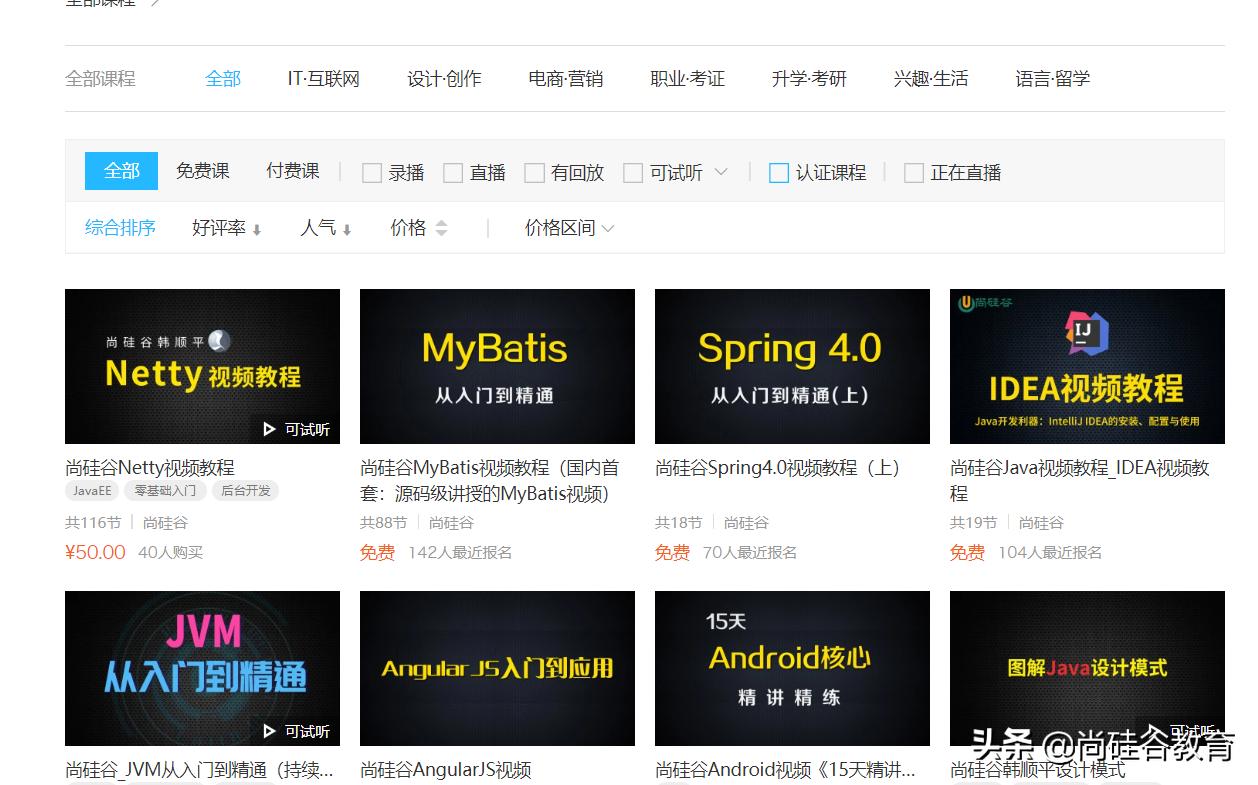Show only 付费课 courses

tap(293, 172)
